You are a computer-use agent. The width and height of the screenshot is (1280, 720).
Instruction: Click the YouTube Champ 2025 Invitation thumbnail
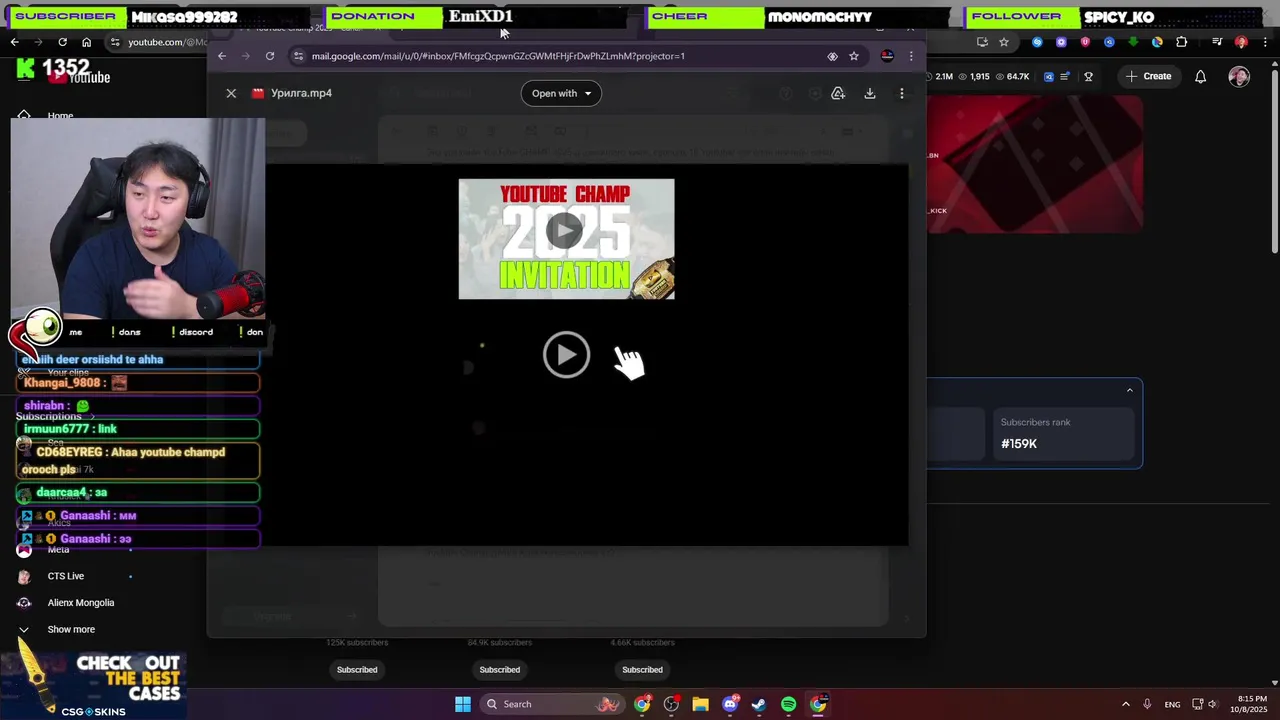(566, 239)
